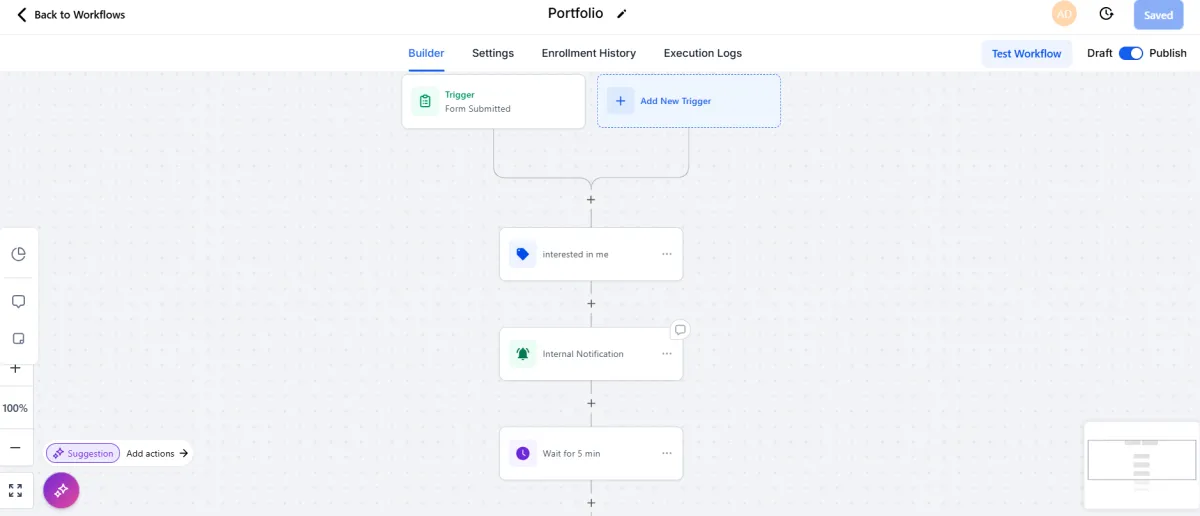
Task: Switch to the Enrollment History tab
Action: tap(588, 53)
